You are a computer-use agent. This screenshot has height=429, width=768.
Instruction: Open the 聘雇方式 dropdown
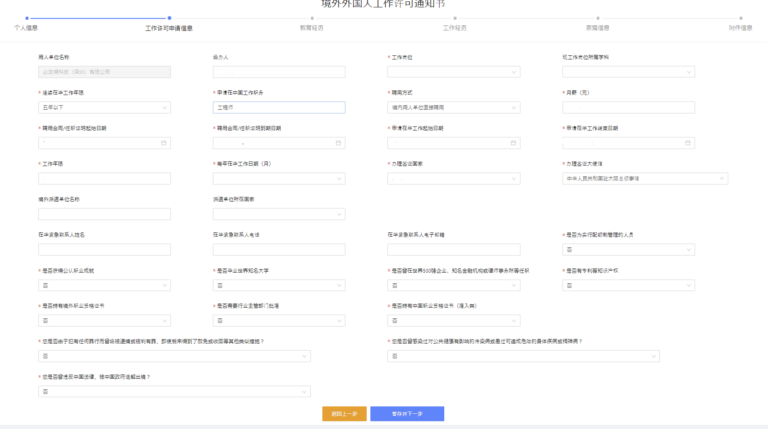point(453,107)
